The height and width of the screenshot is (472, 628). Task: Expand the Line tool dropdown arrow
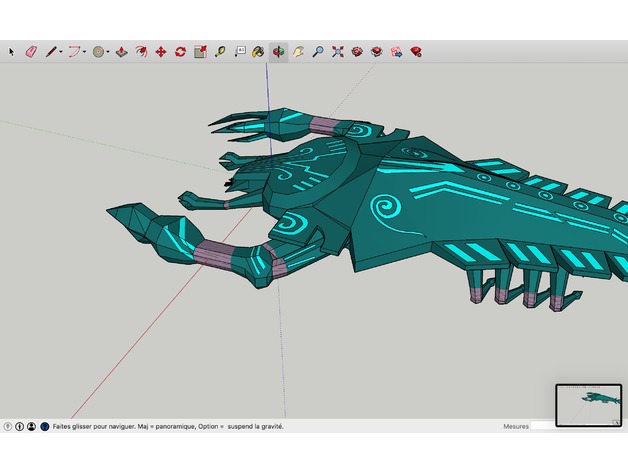(x=60, y=52)
